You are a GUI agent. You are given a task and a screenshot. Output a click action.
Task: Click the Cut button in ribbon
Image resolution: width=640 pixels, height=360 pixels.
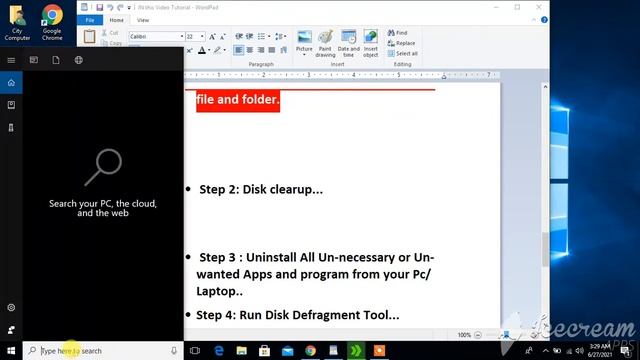[x=110, y=33]
